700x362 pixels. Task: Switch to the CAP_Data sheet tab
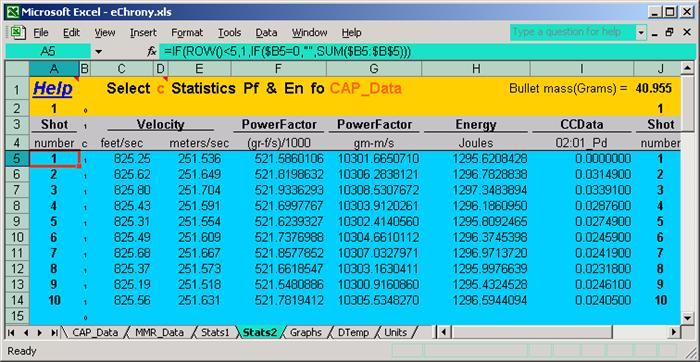95,333
